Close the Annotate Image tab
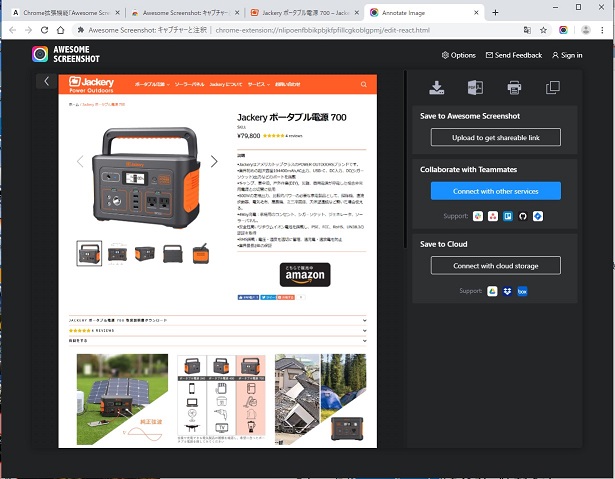 tap(476, 13)
